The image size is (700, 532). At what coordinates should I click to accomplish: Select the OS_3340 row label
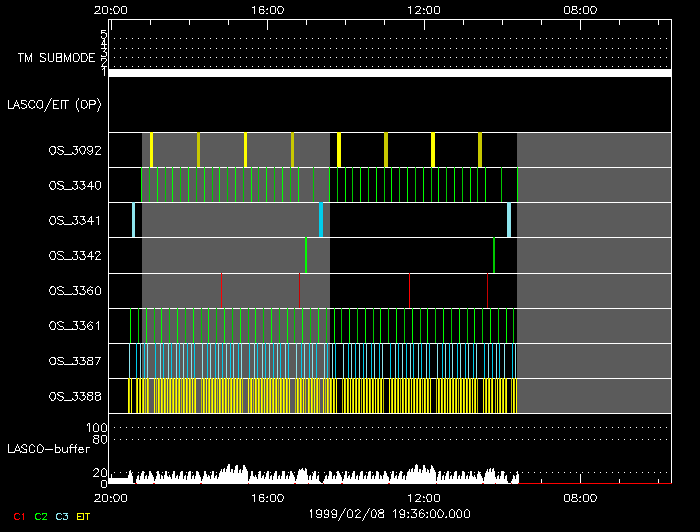click(75, 185)
